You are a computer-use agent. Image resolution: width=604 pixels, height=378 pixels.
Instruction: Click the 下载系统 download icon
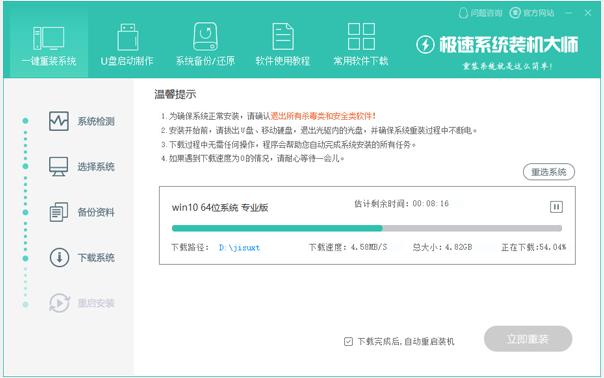[59, 257]
